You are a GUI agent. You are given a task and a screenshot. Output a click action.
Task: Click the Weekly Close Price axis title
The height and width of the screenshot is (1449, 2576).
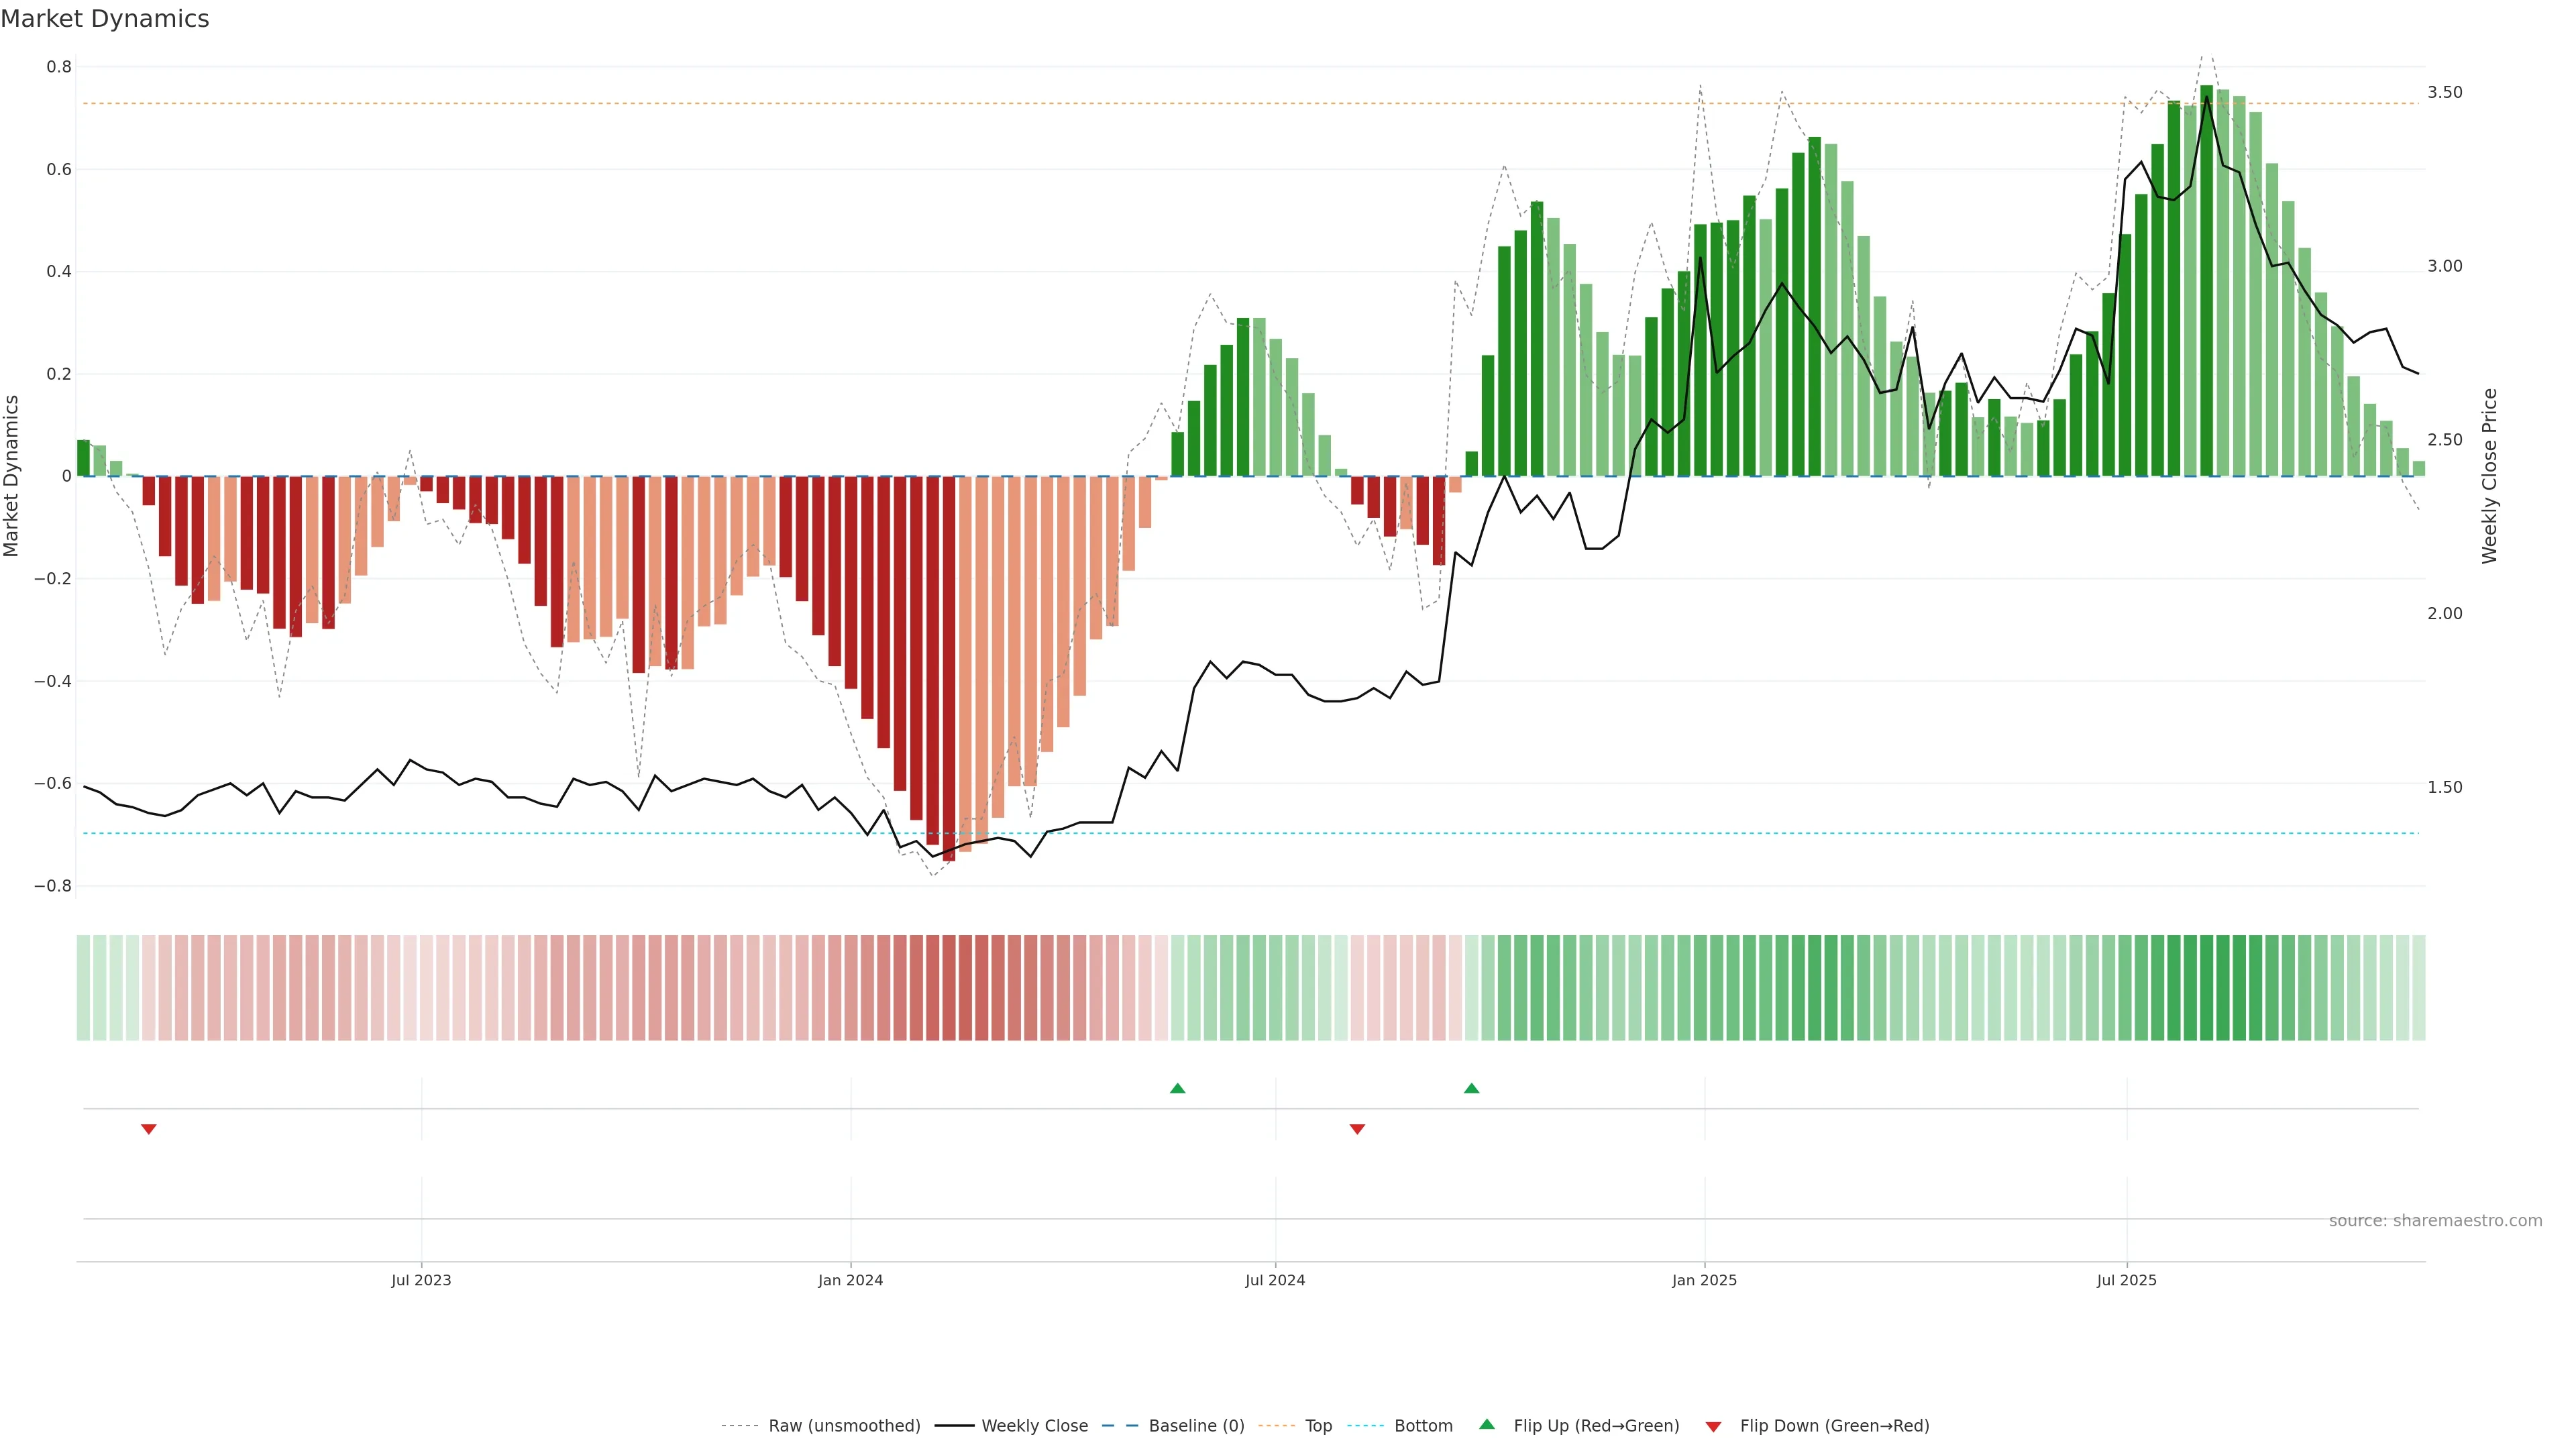[x=2489, y=476]
